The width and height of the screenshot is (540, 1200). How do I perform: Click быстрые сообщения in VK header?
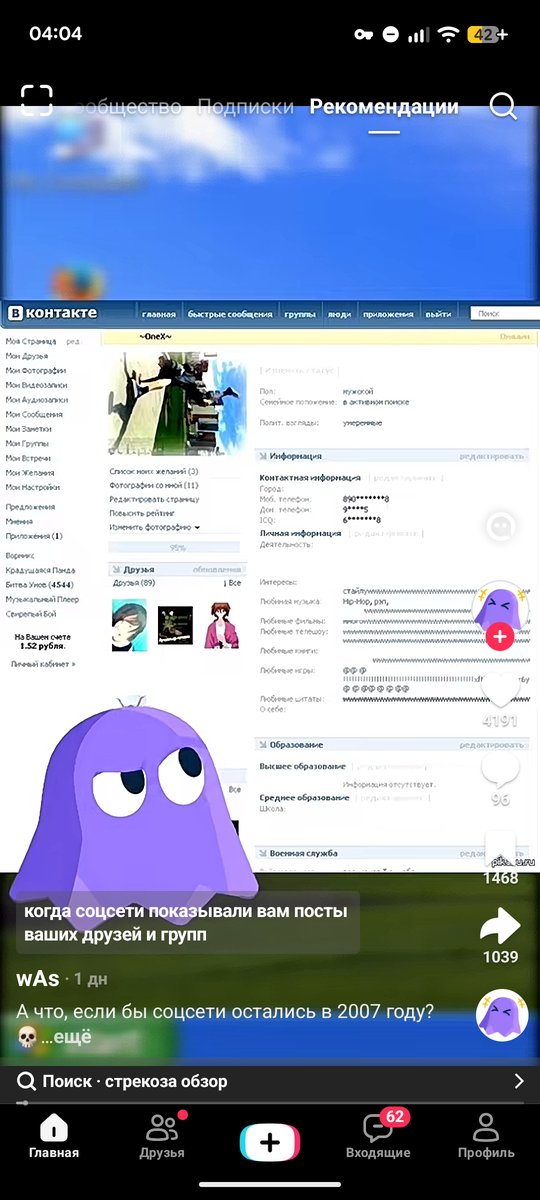point(230,314)
